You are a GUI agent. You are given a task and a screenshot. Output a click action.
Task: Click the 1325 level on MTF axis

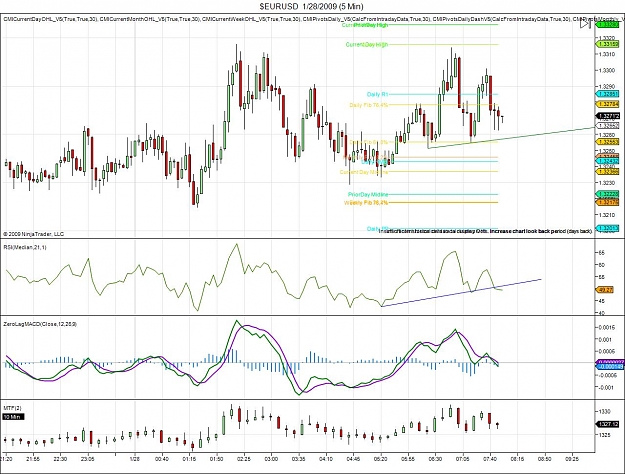coord(603,435)
